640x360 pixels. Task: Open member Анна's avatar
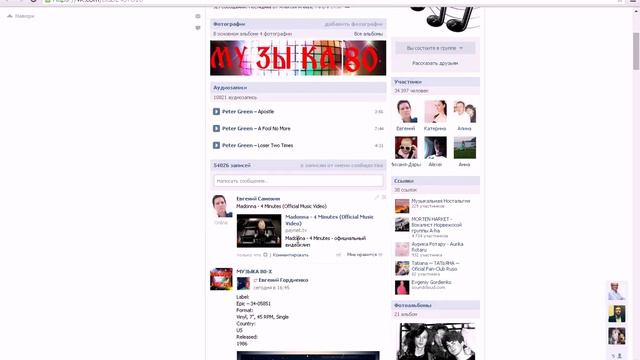coord(464,147)
